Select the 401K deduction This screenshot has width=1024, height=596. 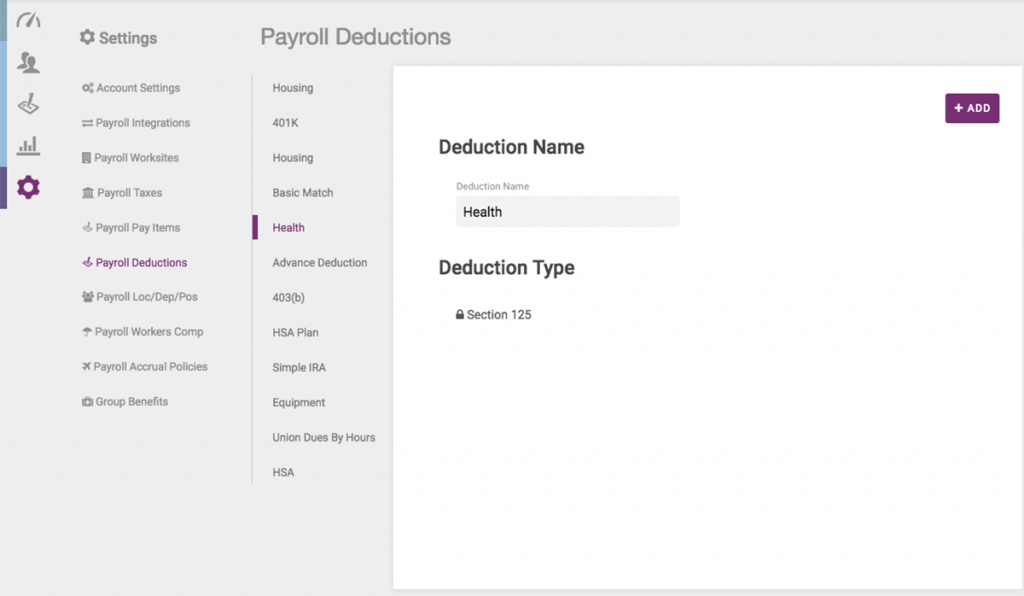click(x=285, y=123)
